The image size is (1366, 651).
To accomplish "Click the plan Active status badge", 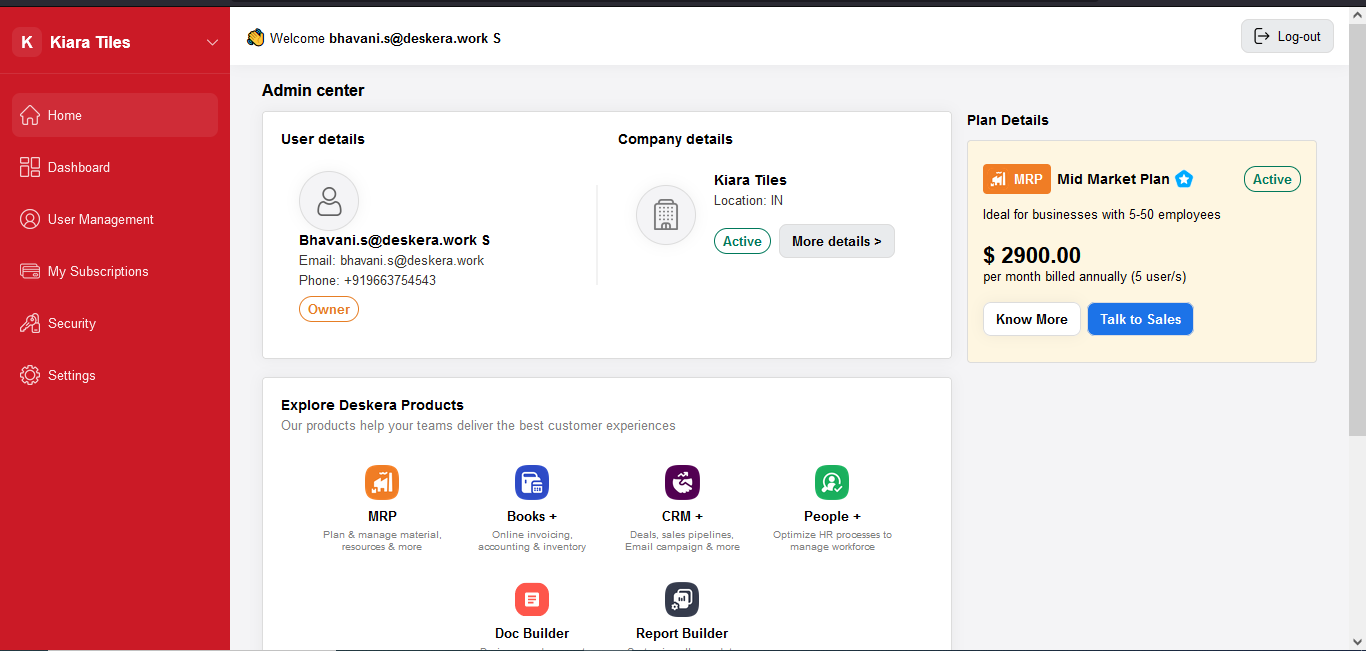I will pos(1272,179).
